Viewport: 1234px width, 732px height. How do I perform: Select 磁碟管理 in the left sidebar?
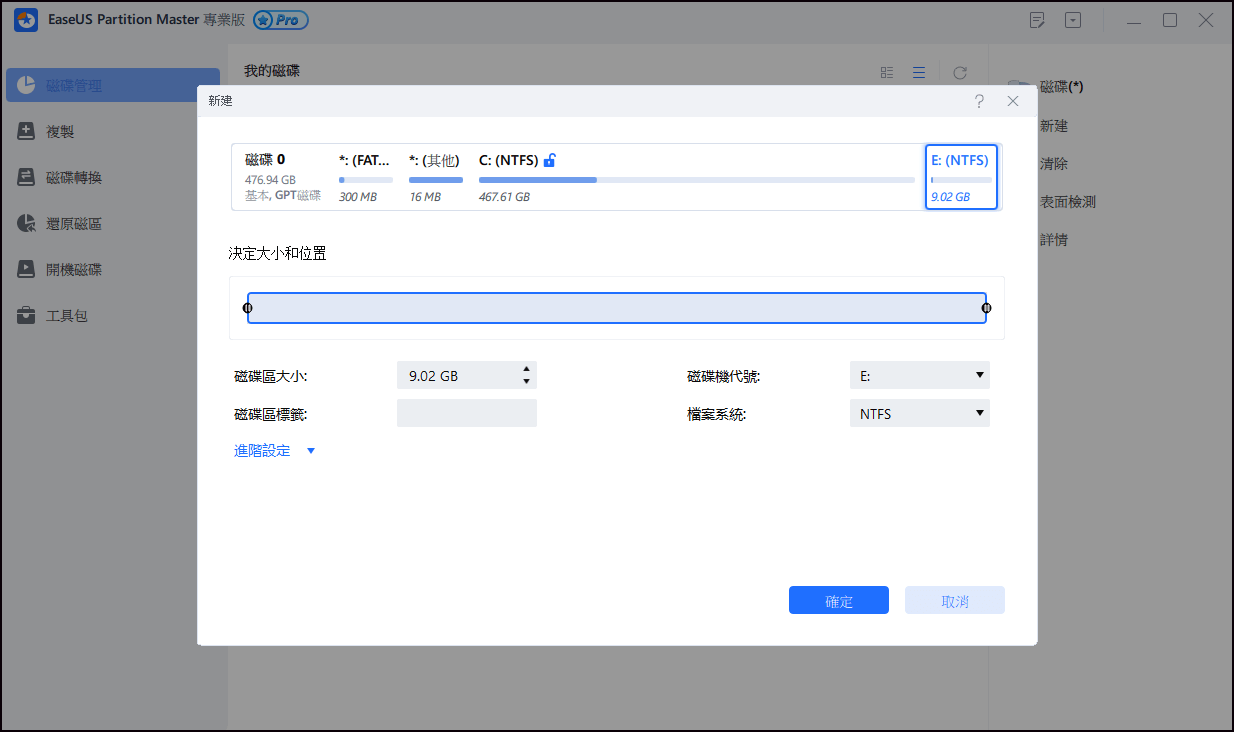(68, 85)
